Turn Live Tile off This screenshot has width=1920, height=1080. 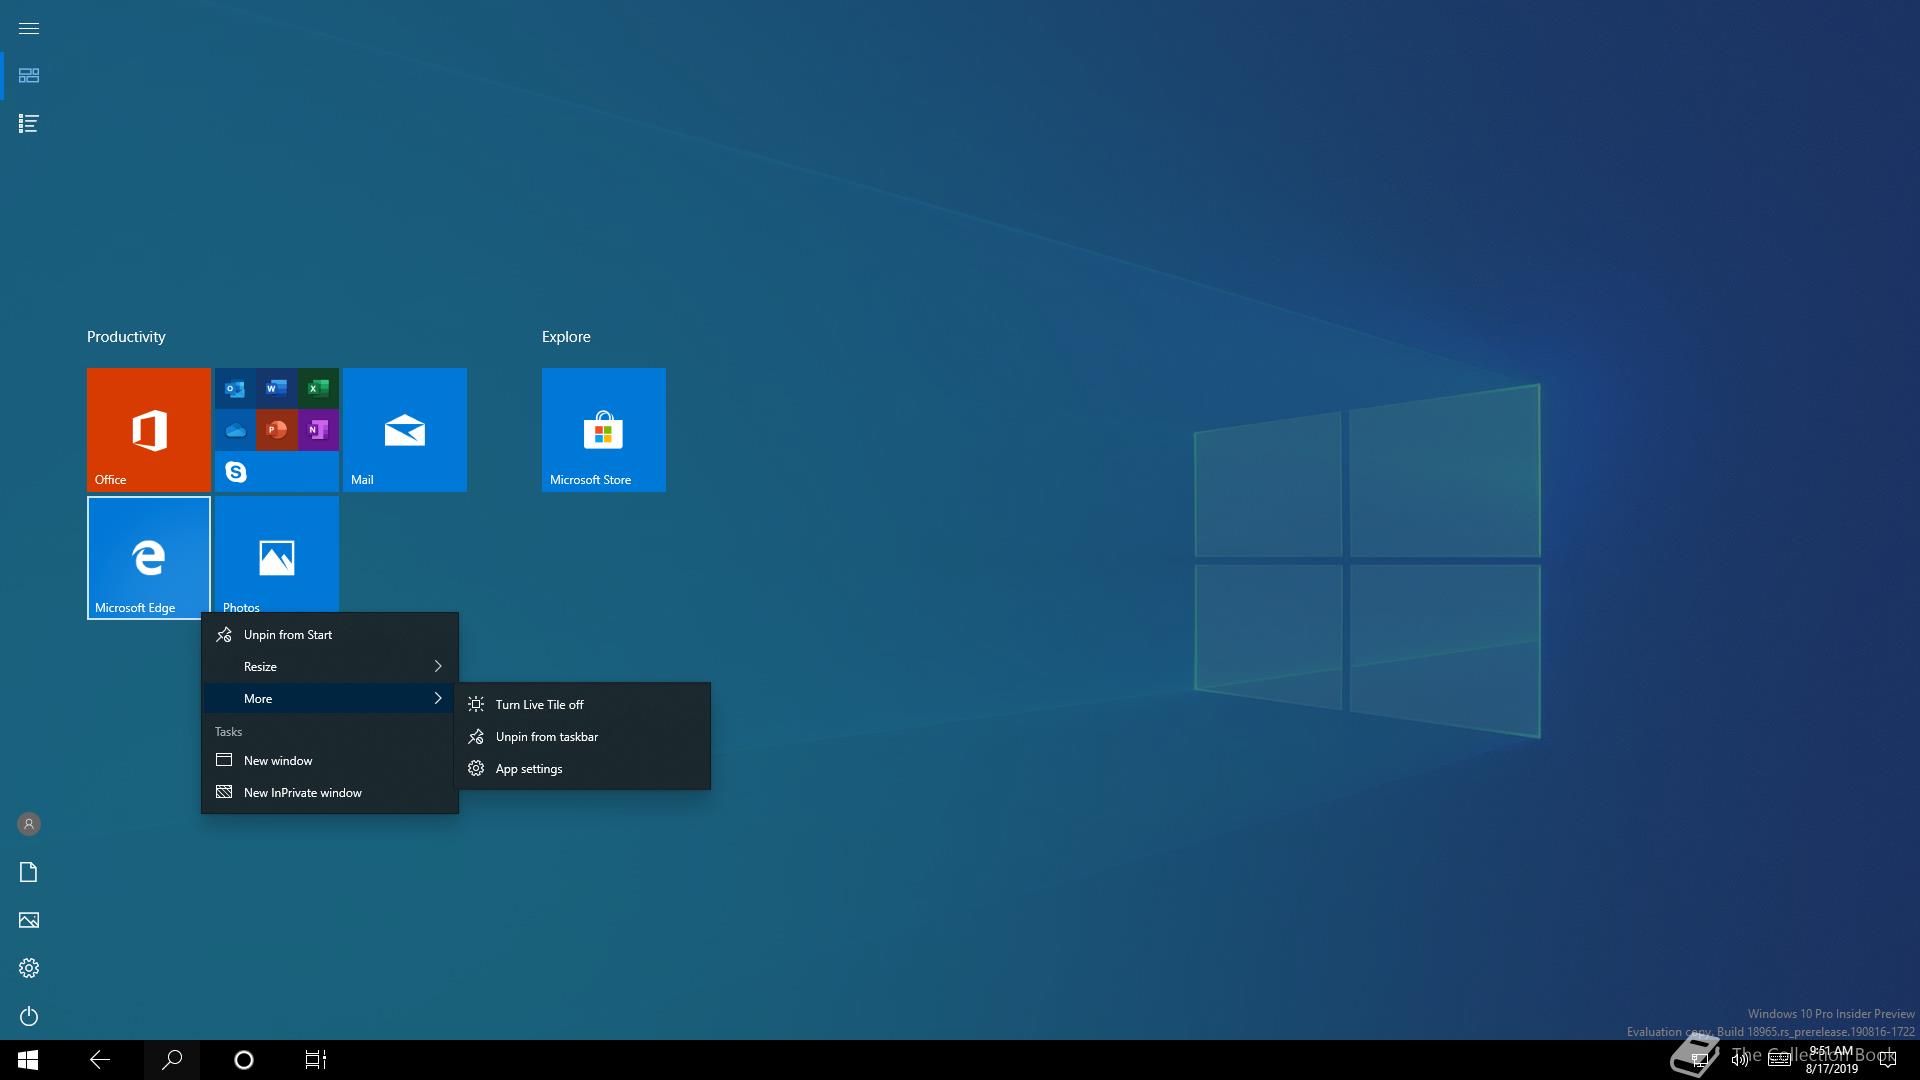(x=582, y=705)
